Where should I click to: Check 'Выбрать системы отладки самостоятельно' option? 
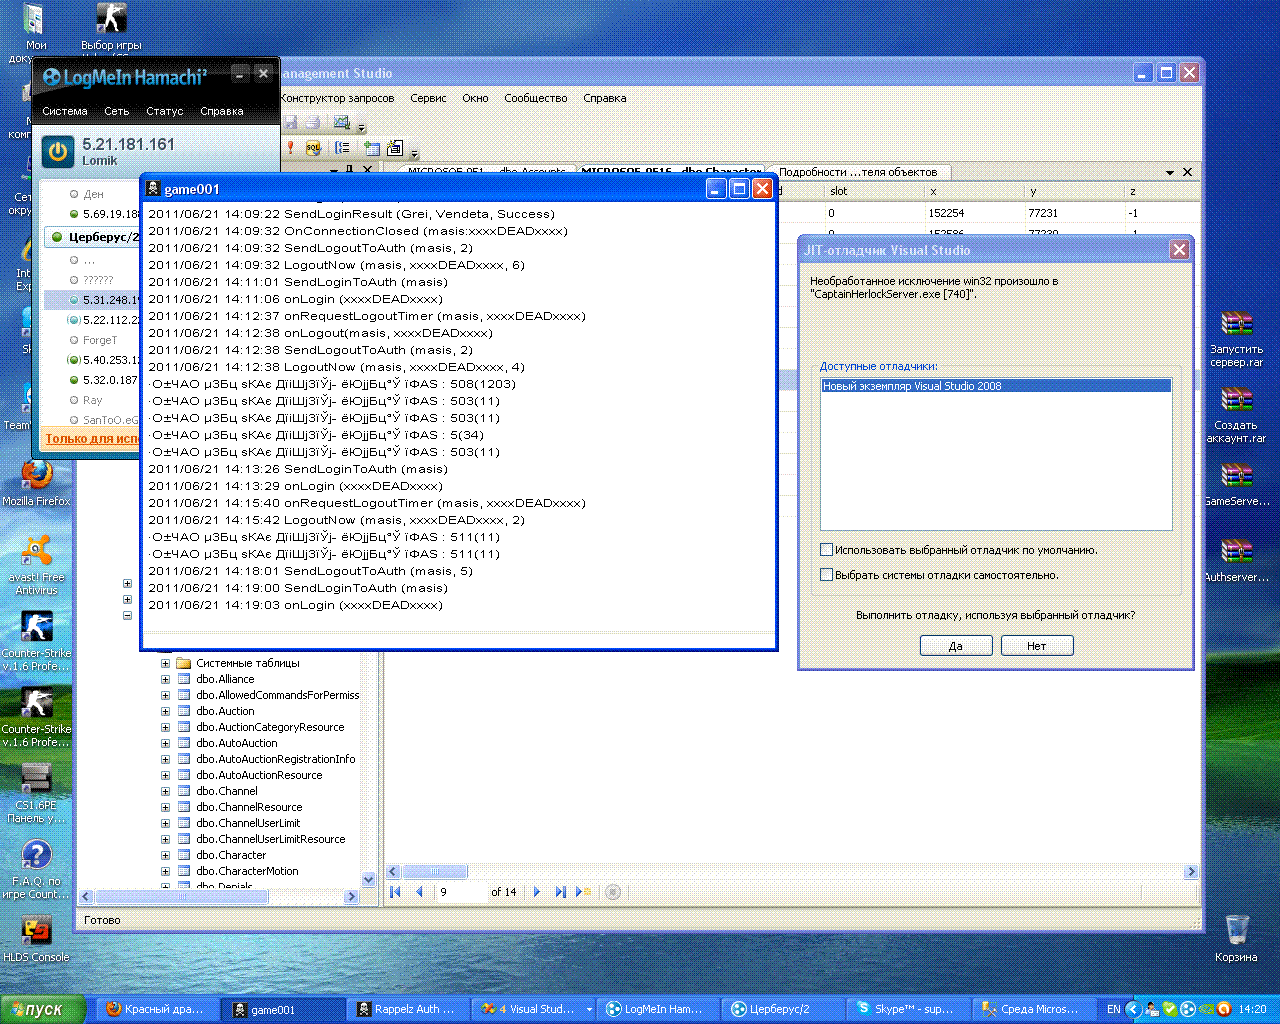826,575
